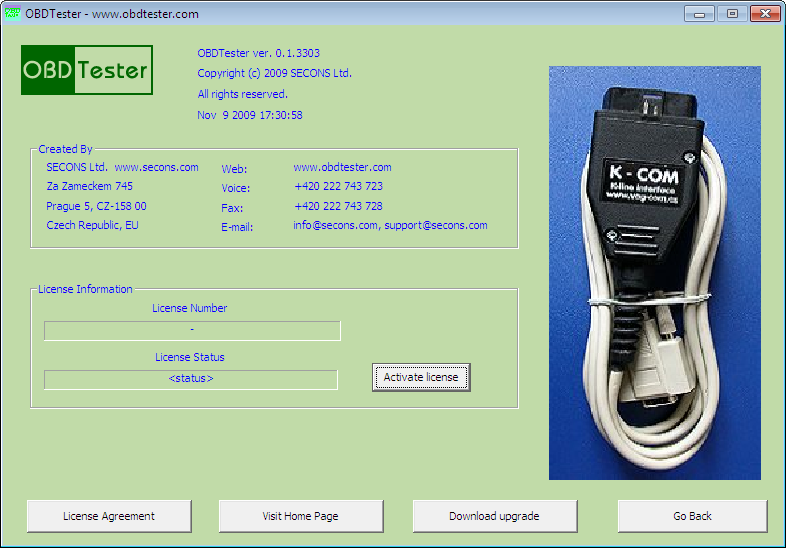The height and width of the screenshot is (548, 786).
Task: Select version text 'OBDTester ver. 0.1.3303'
Action: (258, 53)
